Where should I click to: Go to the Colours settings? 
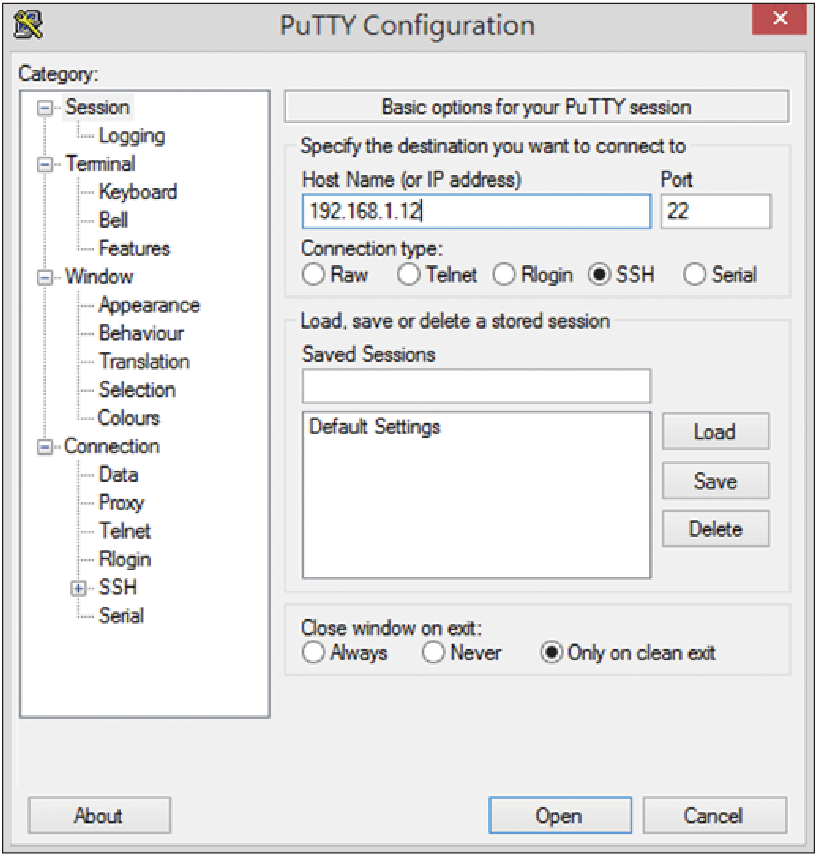[129, 418]
